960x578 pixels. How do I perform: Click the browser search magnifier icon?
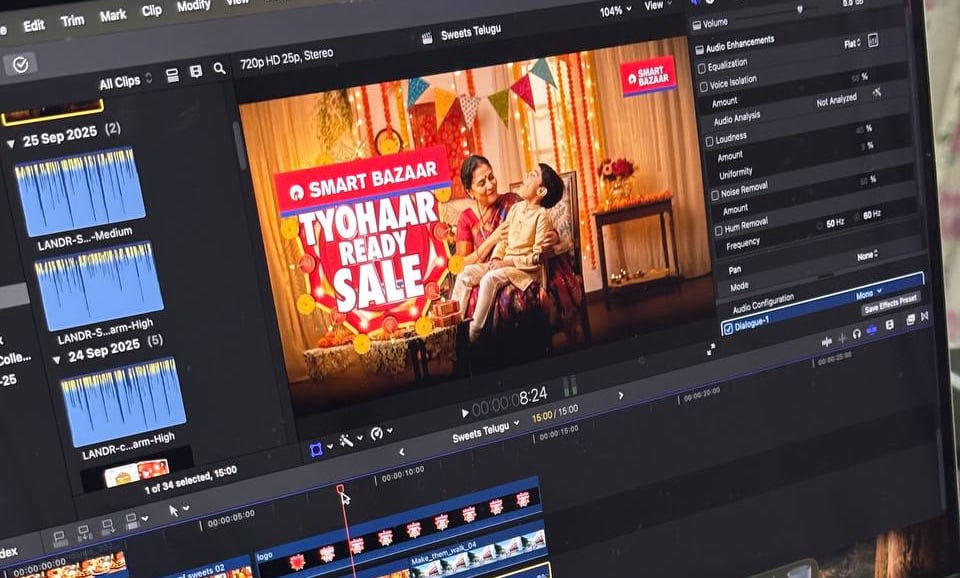tap(219, 69)
